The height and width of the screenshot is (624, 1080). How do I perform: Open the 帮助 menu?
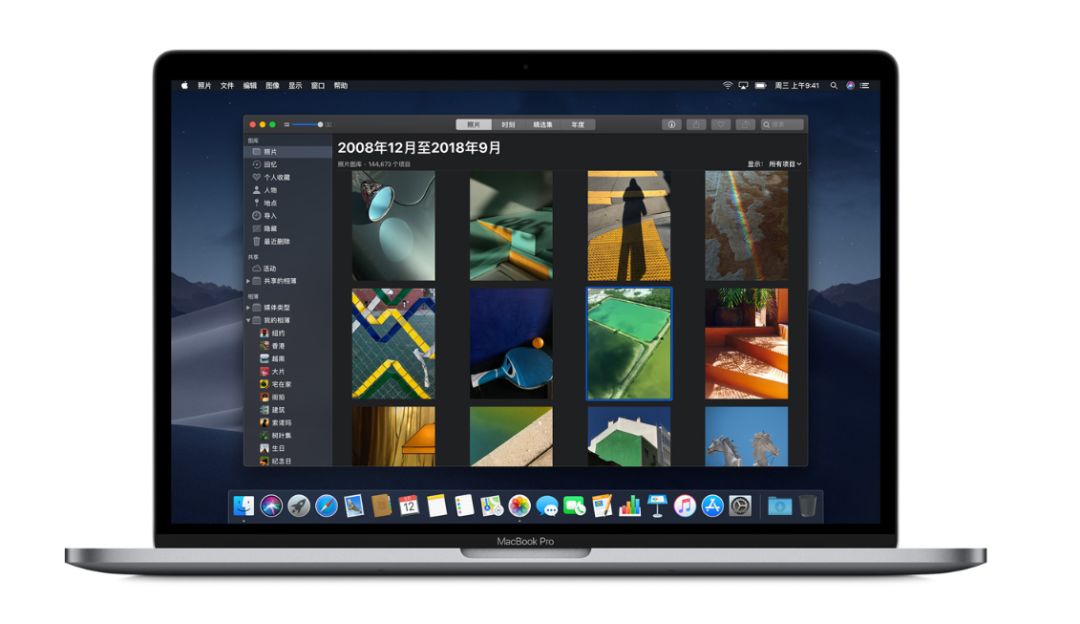coord(341,85)
